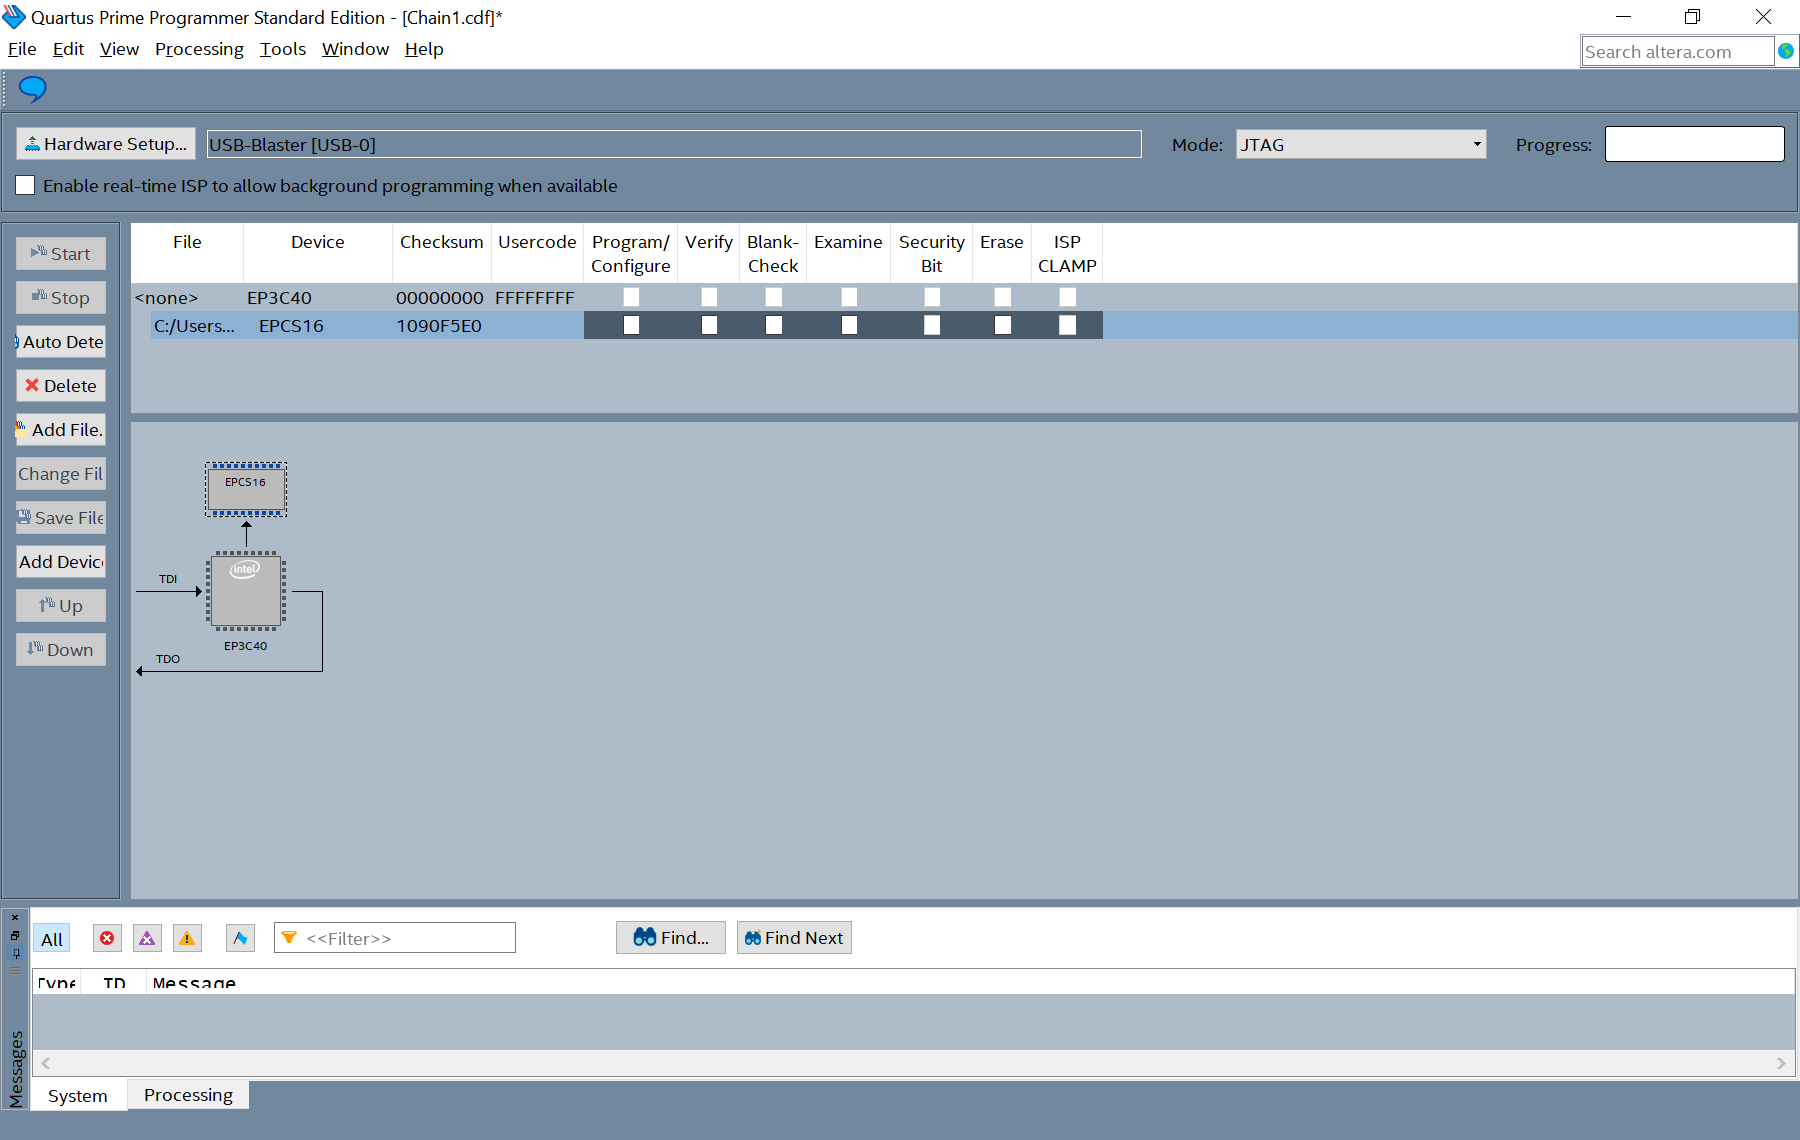The image size is (1800, 1140).
Task: Show critical warnings with purple triangle filter
Action: (147, 938)
